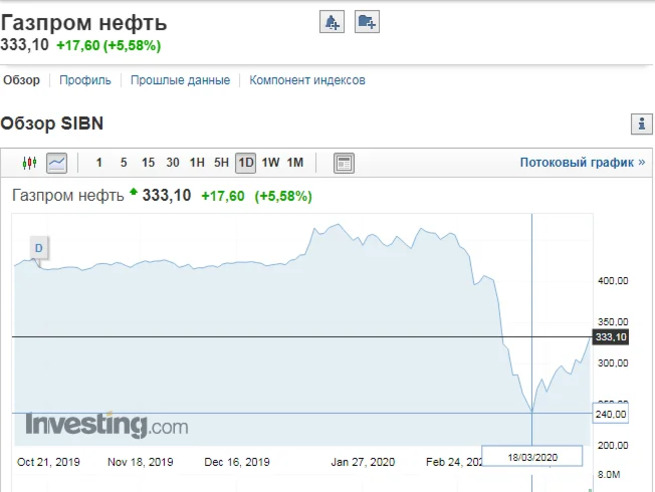Click the 8.0M volume axis label
Viewport: 655px width, 492px height.
[609, 474]
